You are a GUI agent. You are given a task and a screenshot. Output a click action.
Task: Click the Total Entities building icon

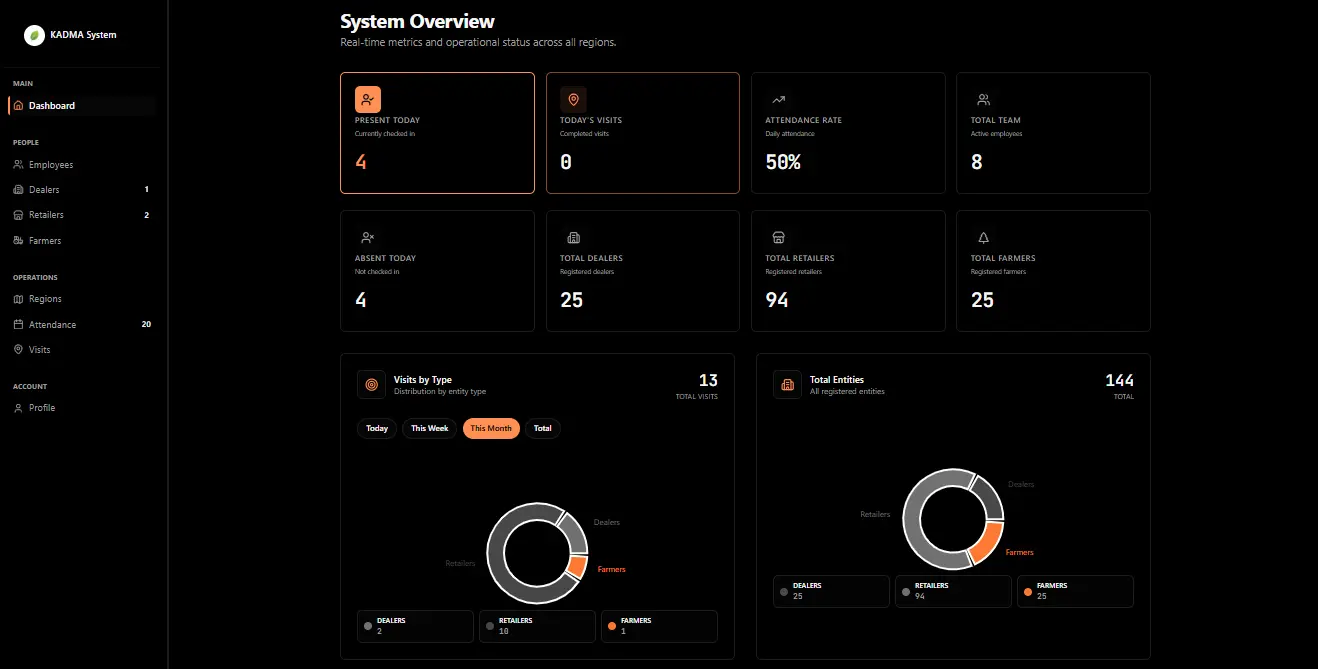[787, 385]
